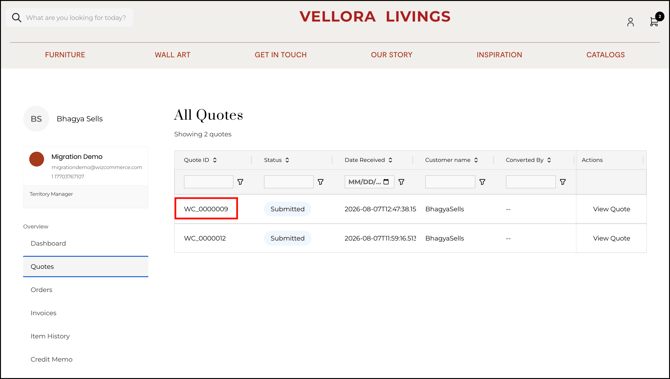
Task: Click the Status filter text box
Action: click(289, 182)
